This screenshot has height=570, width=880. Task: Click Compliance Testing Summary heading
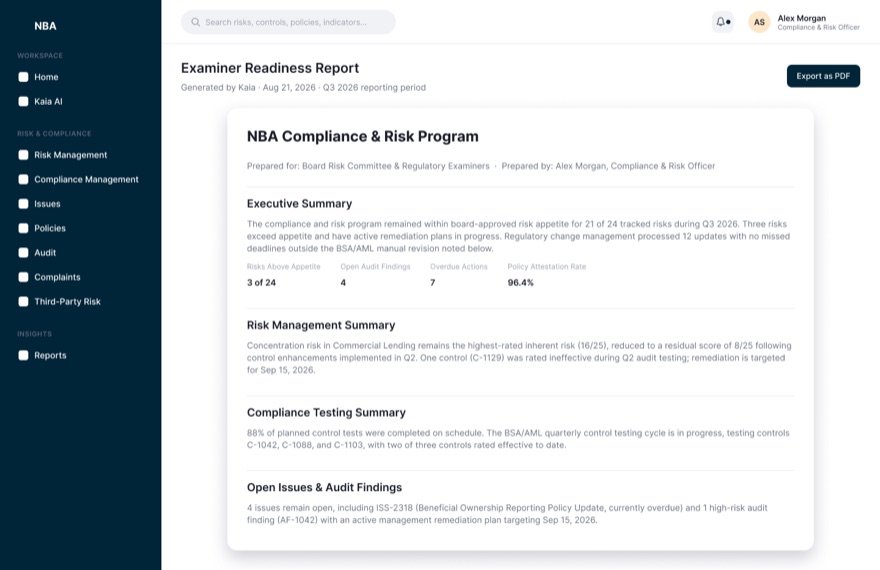coord(326,412)
